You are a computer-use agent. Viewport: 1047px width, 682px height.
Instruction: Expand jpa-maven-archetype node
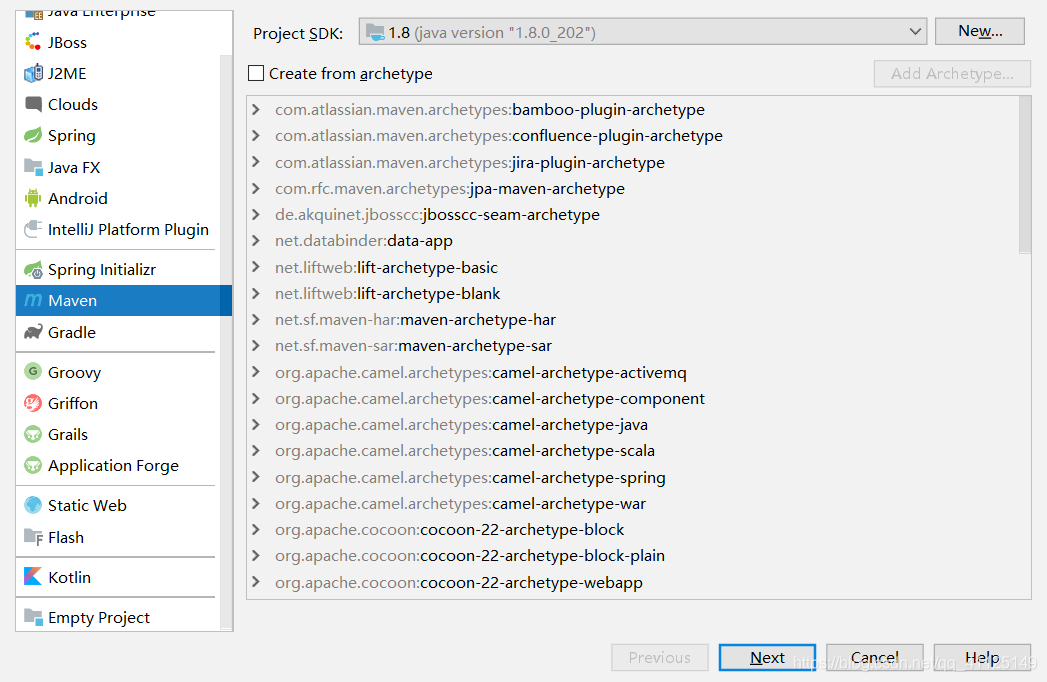point(256,188)
